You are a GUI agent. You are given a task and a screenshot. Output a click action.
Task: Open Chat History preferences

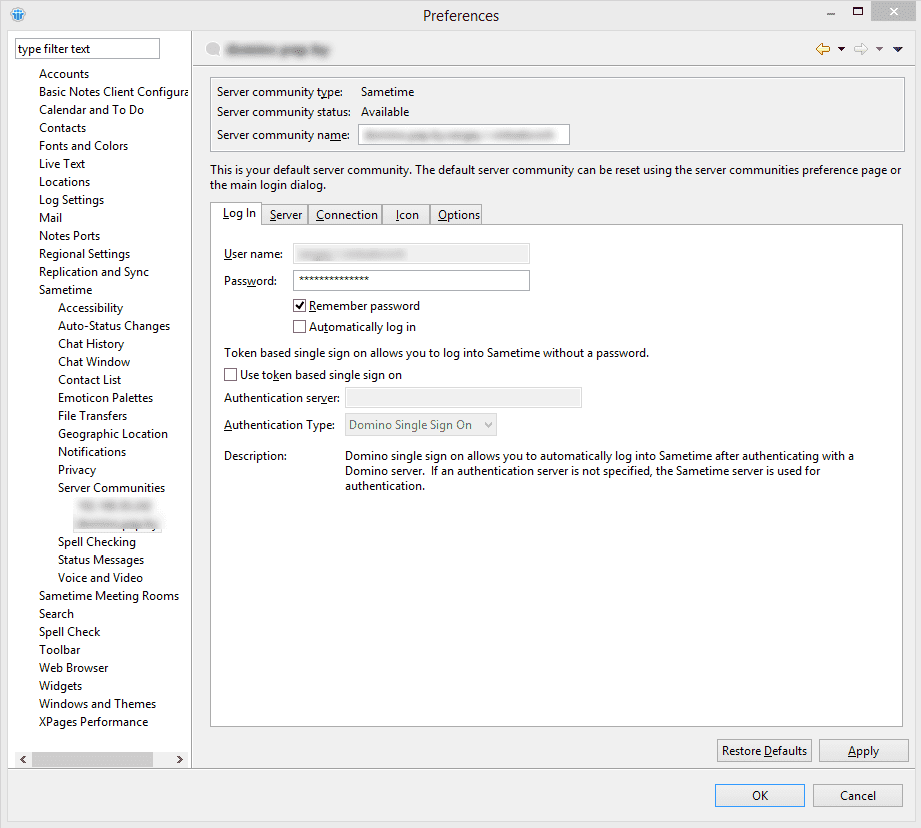[x=90, y=344]
